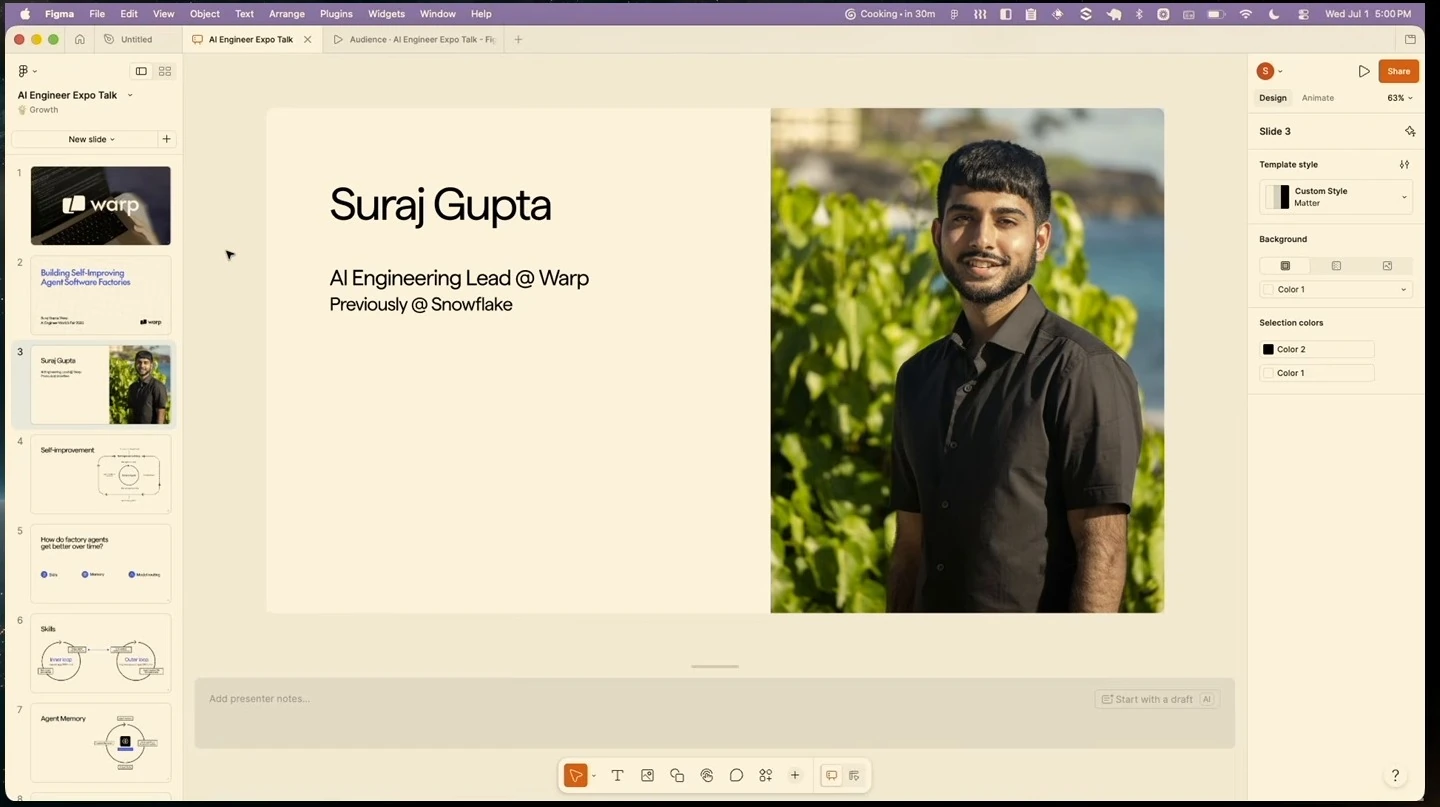Open the Custom Style template dropdown
Viewport: 1440px width, 807px height.
coord(1336,197)
